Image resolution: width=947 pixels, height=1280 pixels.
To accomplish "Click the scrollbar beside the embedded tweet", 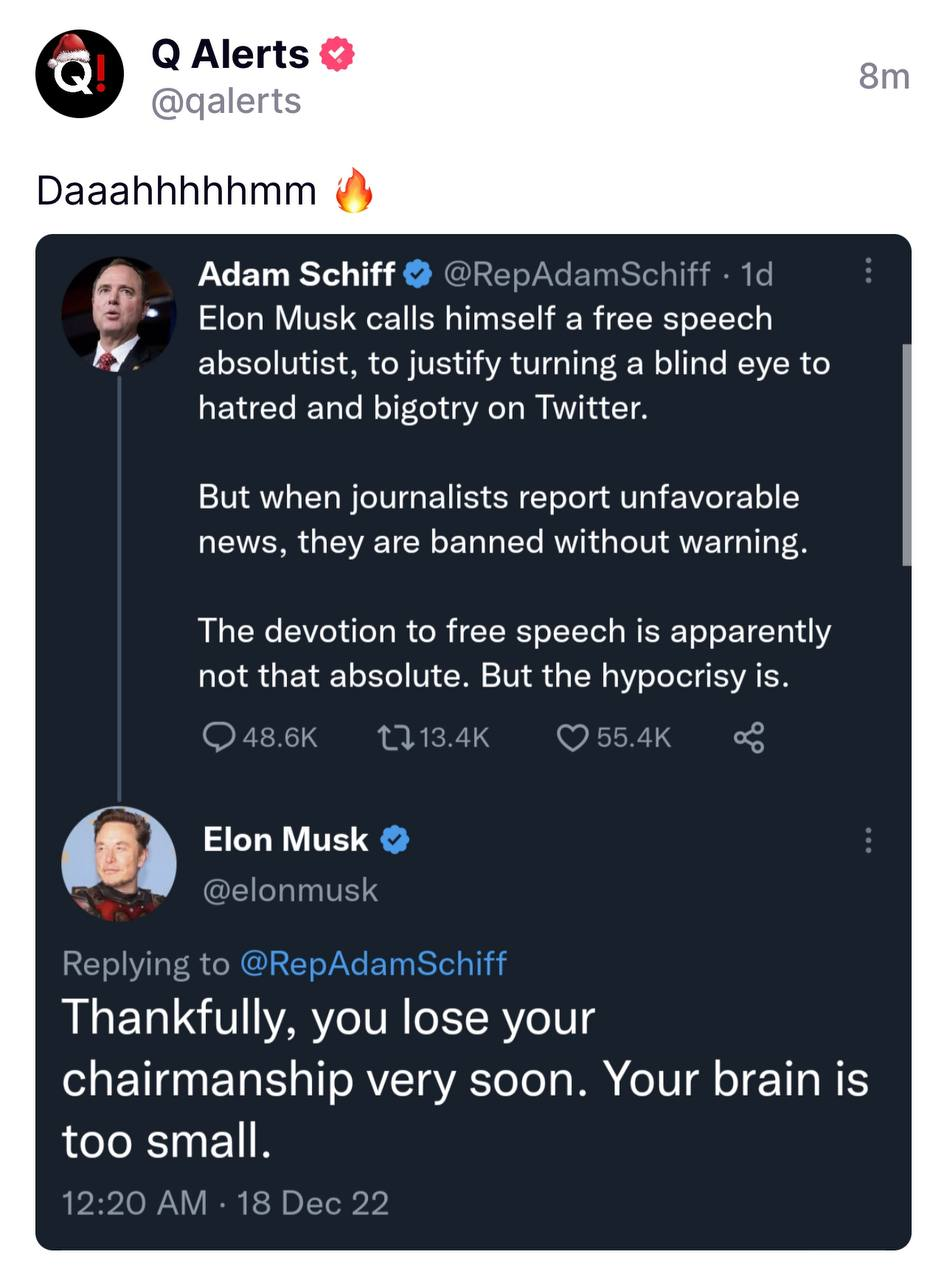I will tap(907, 455).
